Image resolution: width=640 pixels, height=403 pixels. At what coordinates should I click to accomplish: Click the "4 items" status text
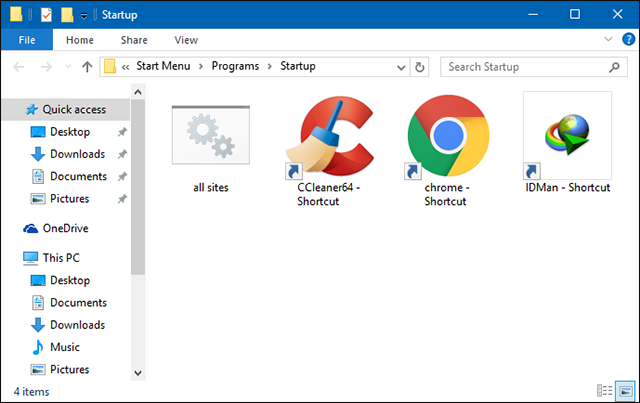(x=31, y=392)
